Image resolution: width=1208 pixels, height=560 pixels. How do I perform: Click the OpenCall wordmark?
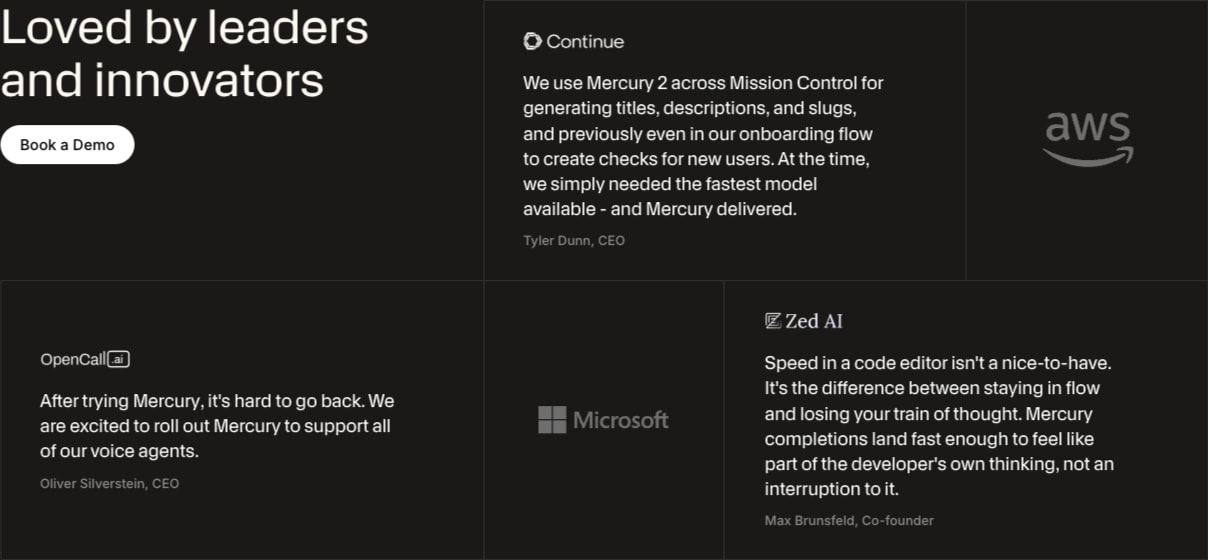[73, 359]
